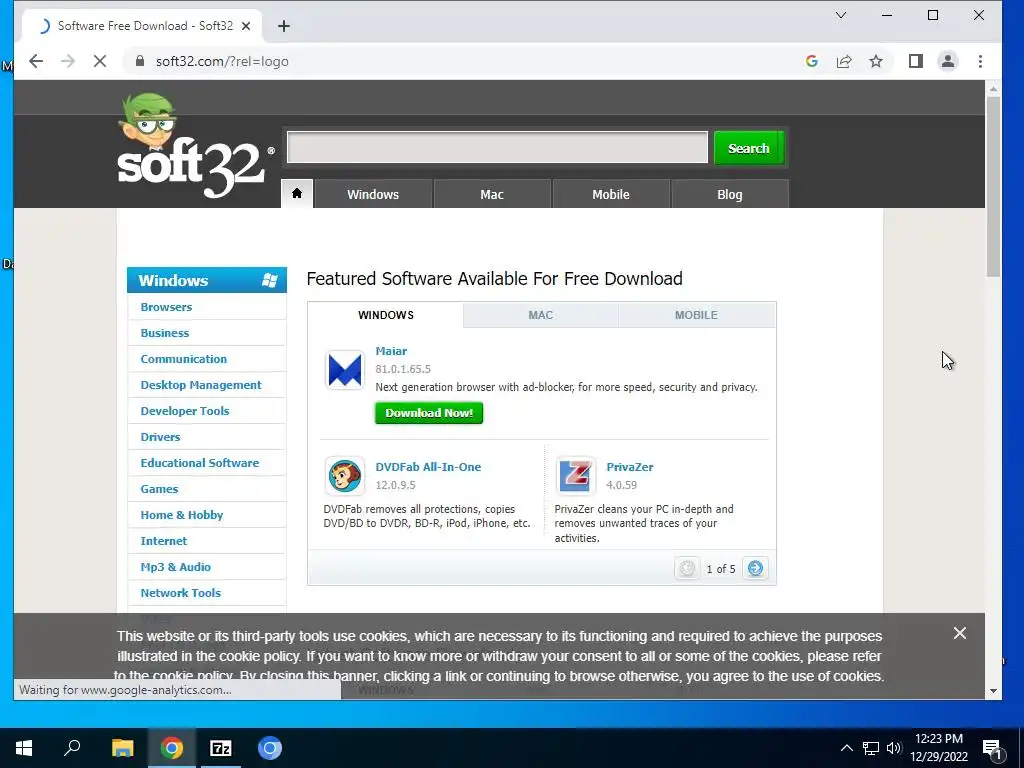Close the cookie banner

(x=959, y=633)
